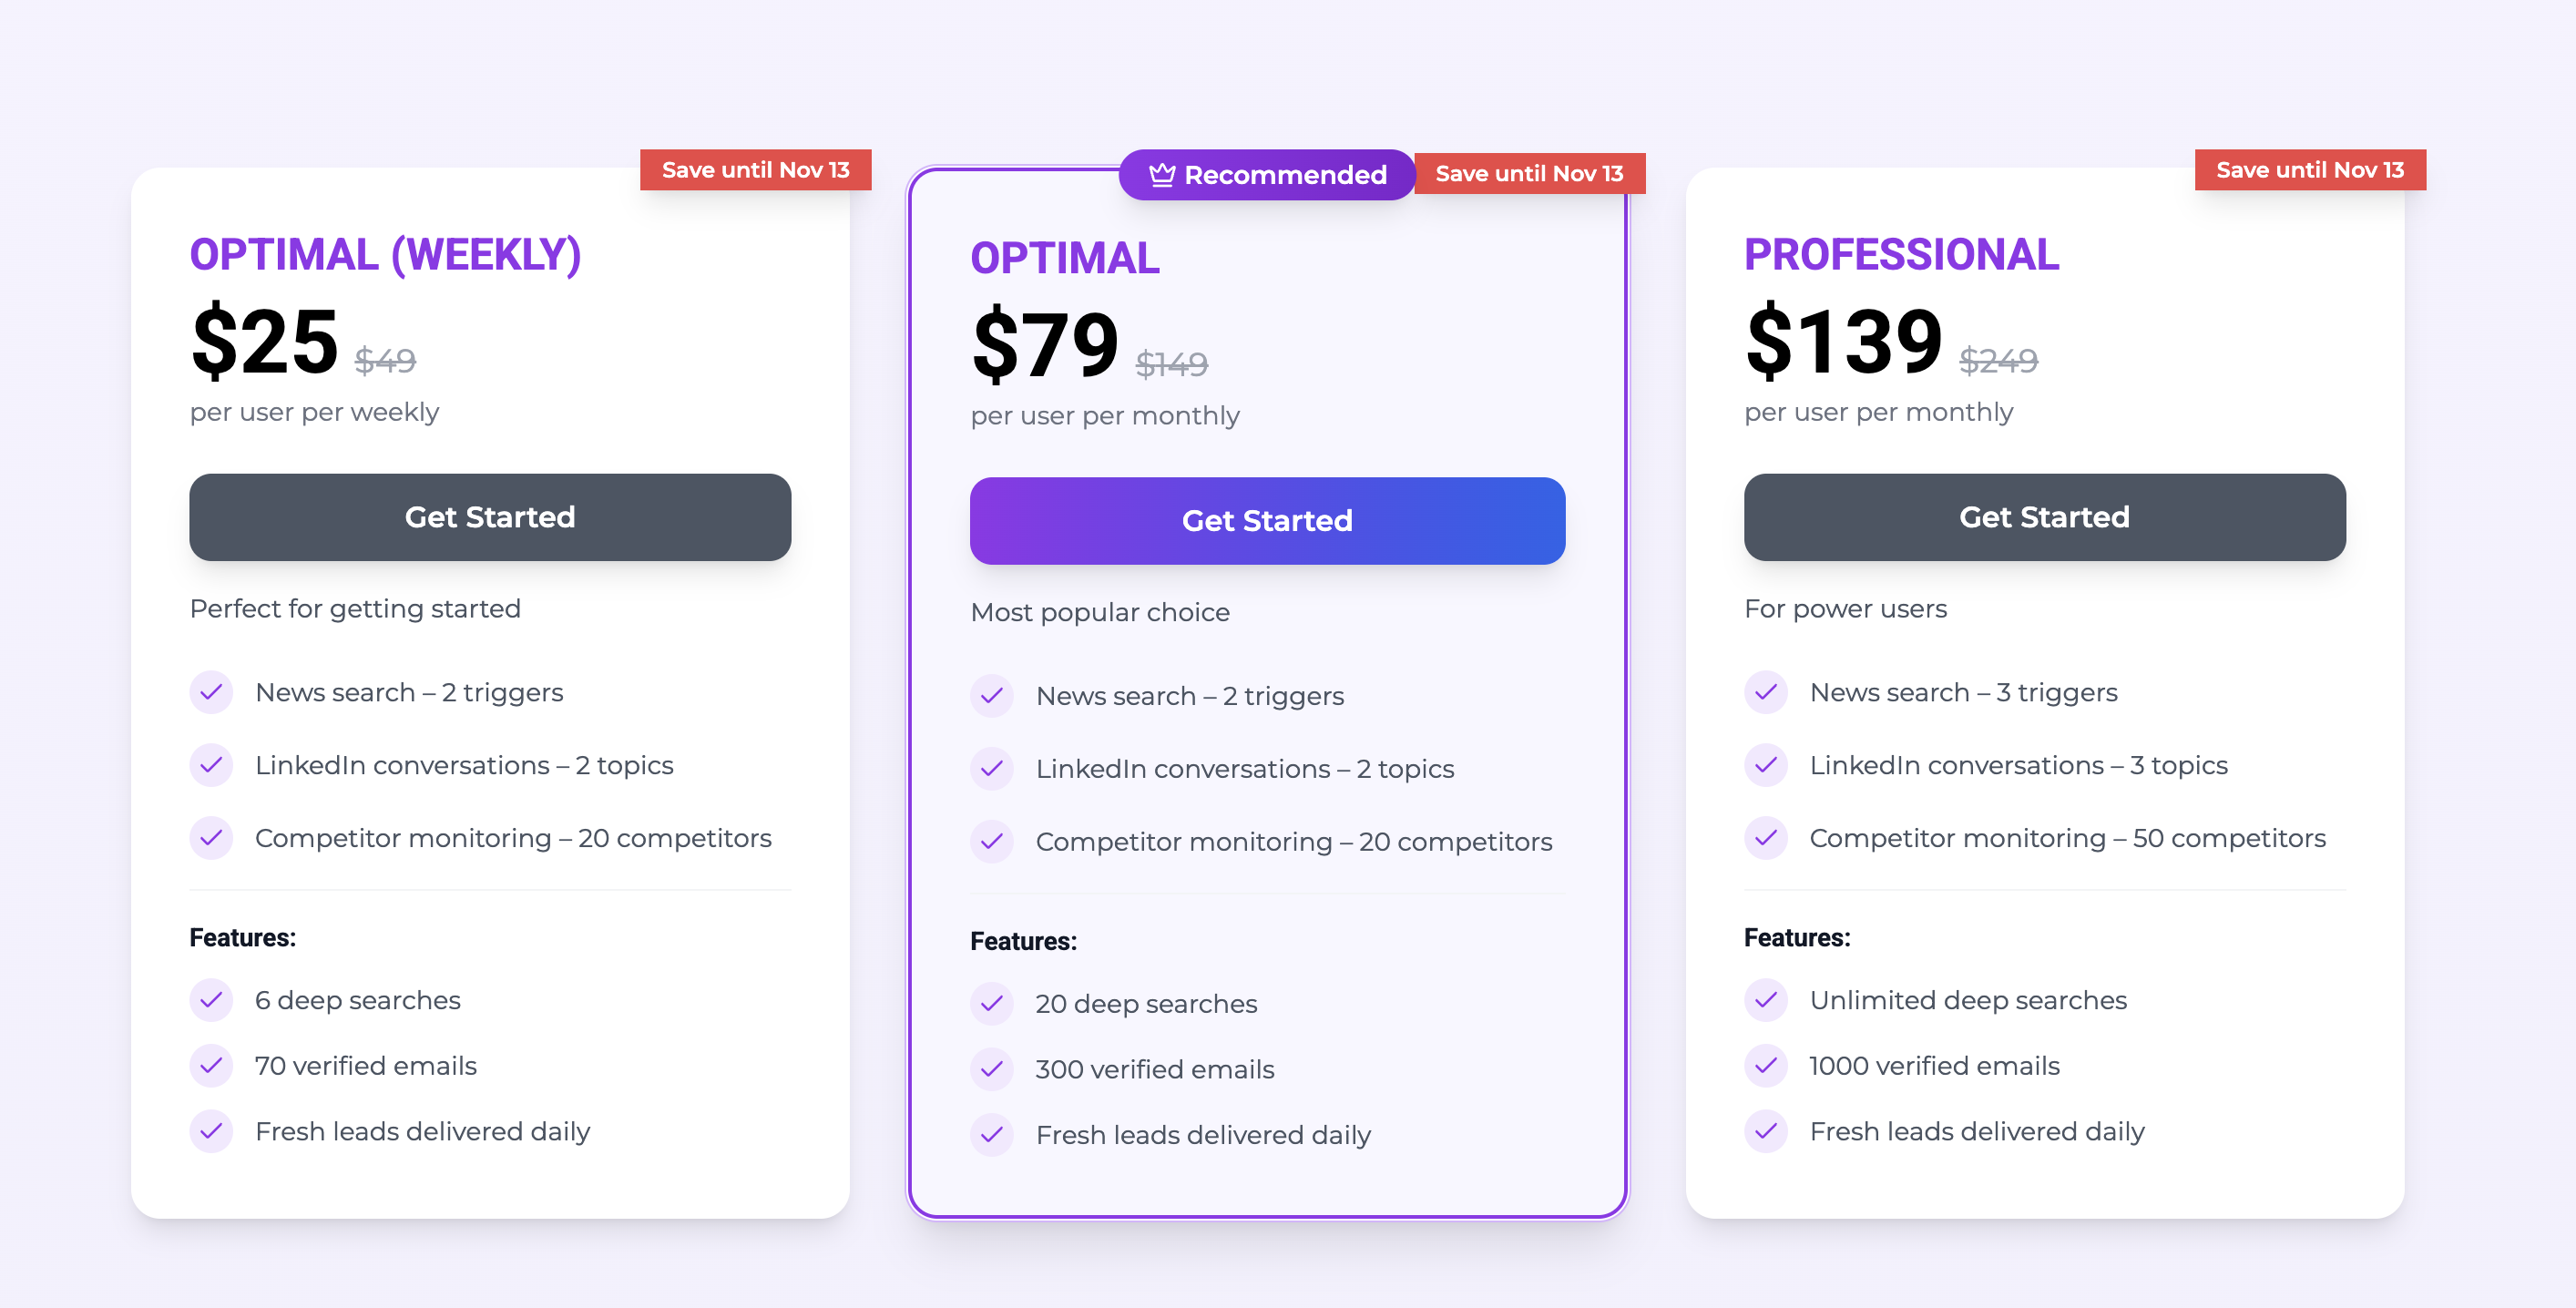Click checkmark next to 20 deep searches

point(992,1004)
